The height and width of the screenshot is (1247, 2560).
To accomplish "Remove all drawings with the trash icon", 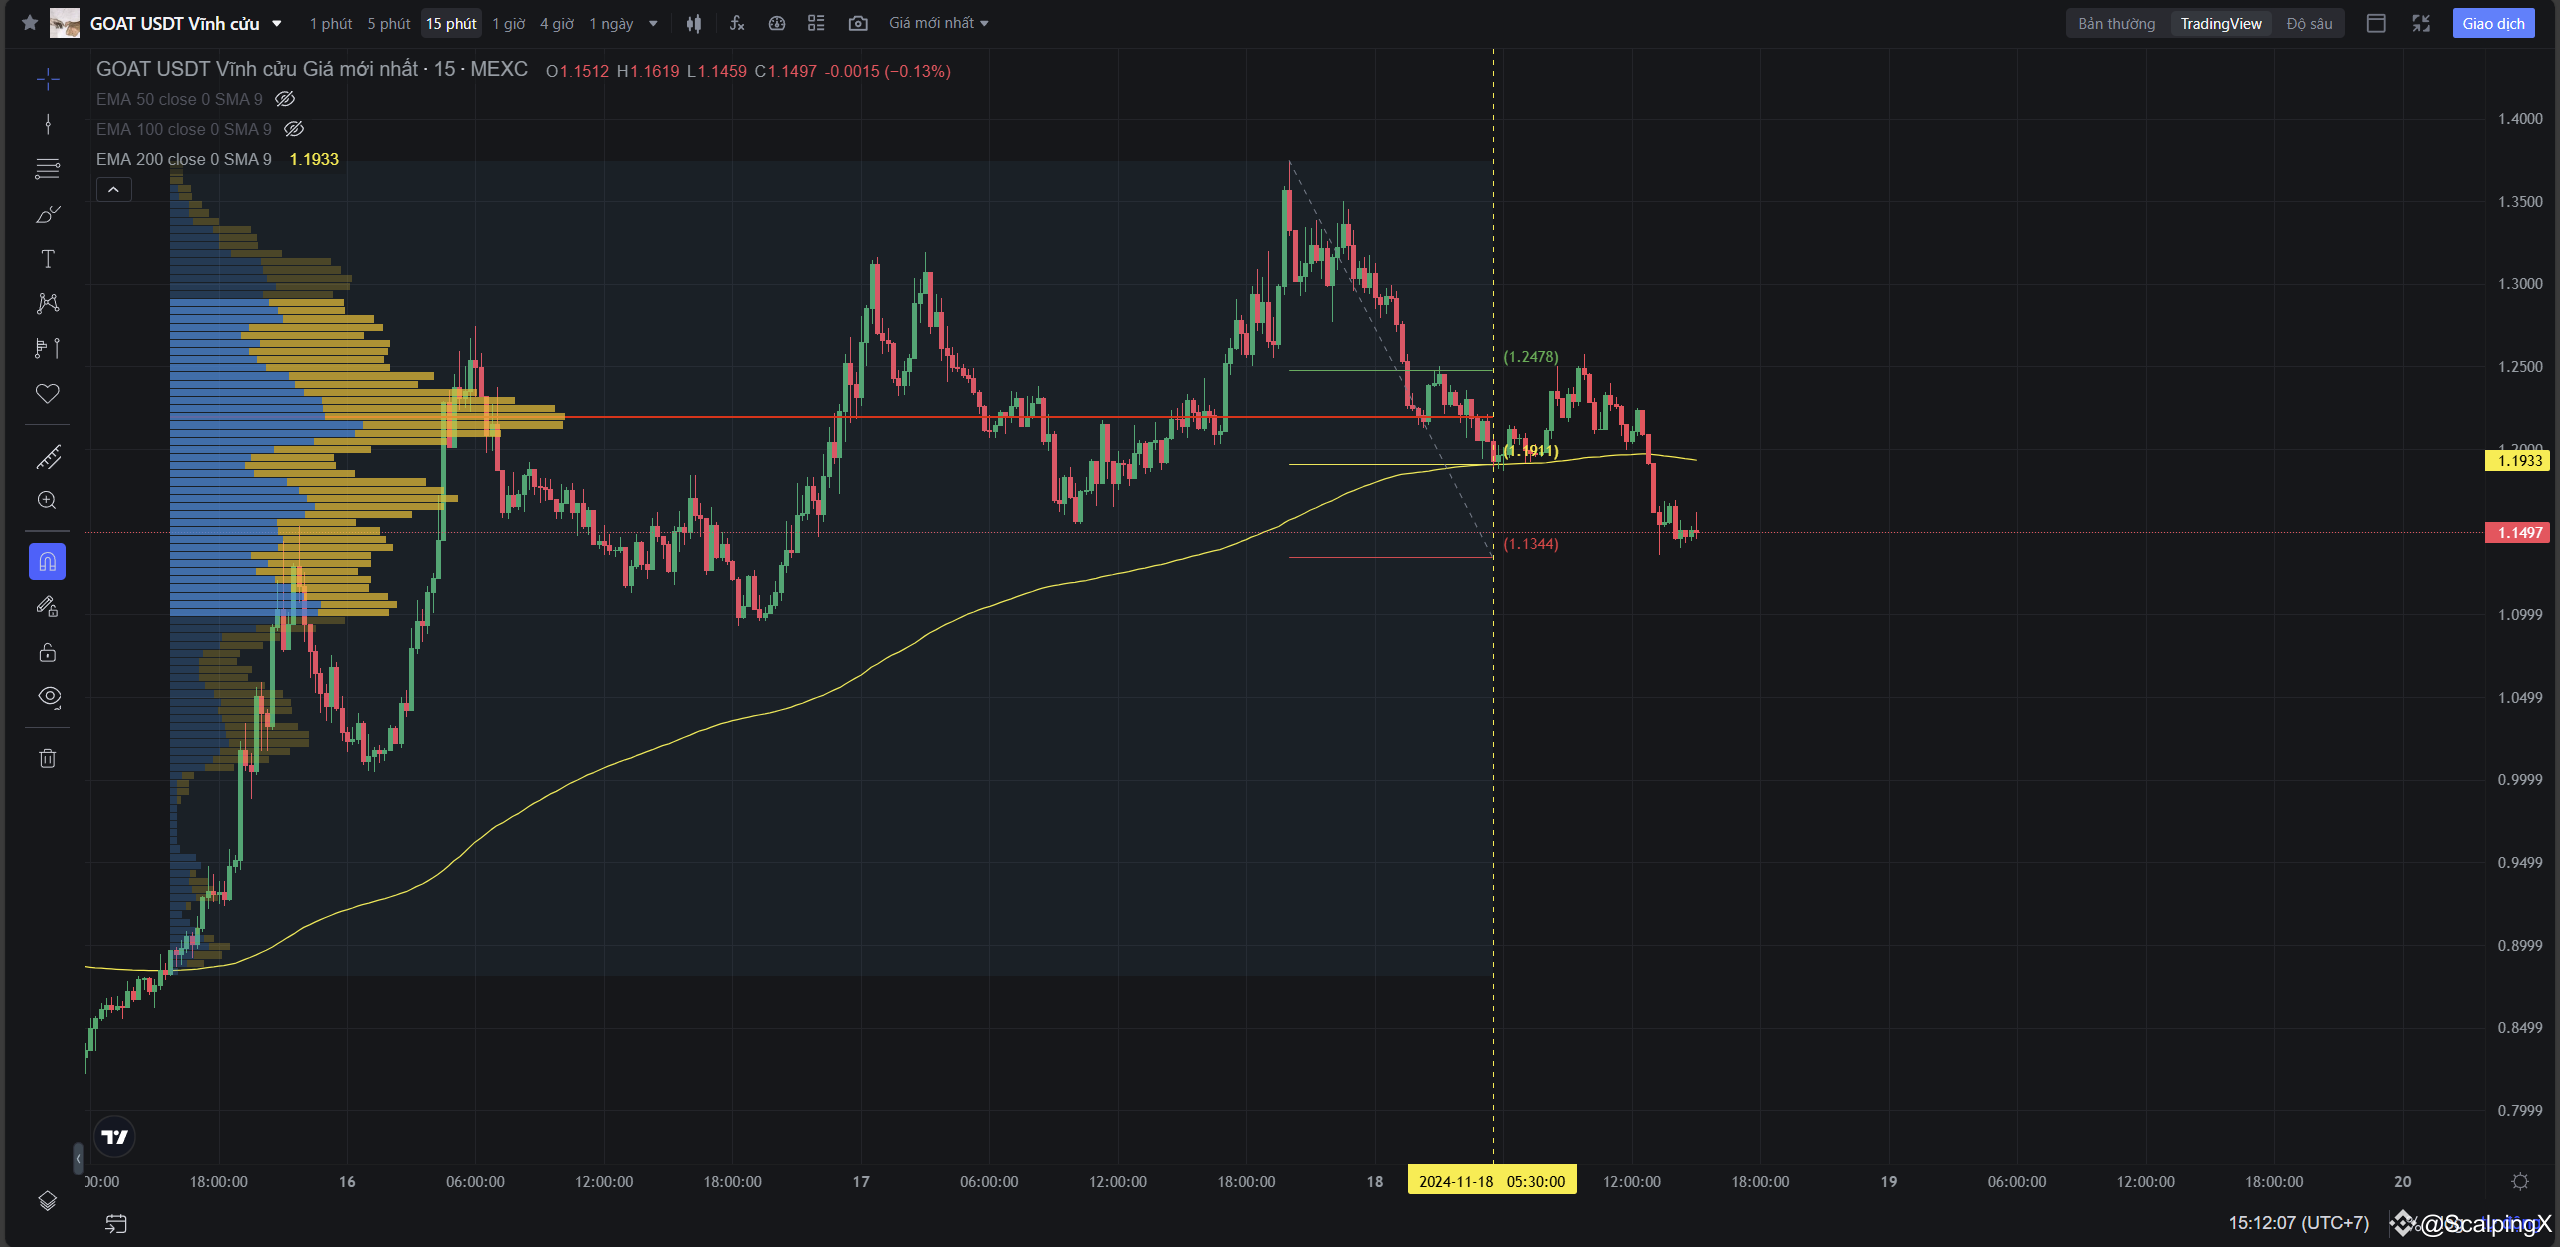I will pyautogui.click(x=48, y=758).
